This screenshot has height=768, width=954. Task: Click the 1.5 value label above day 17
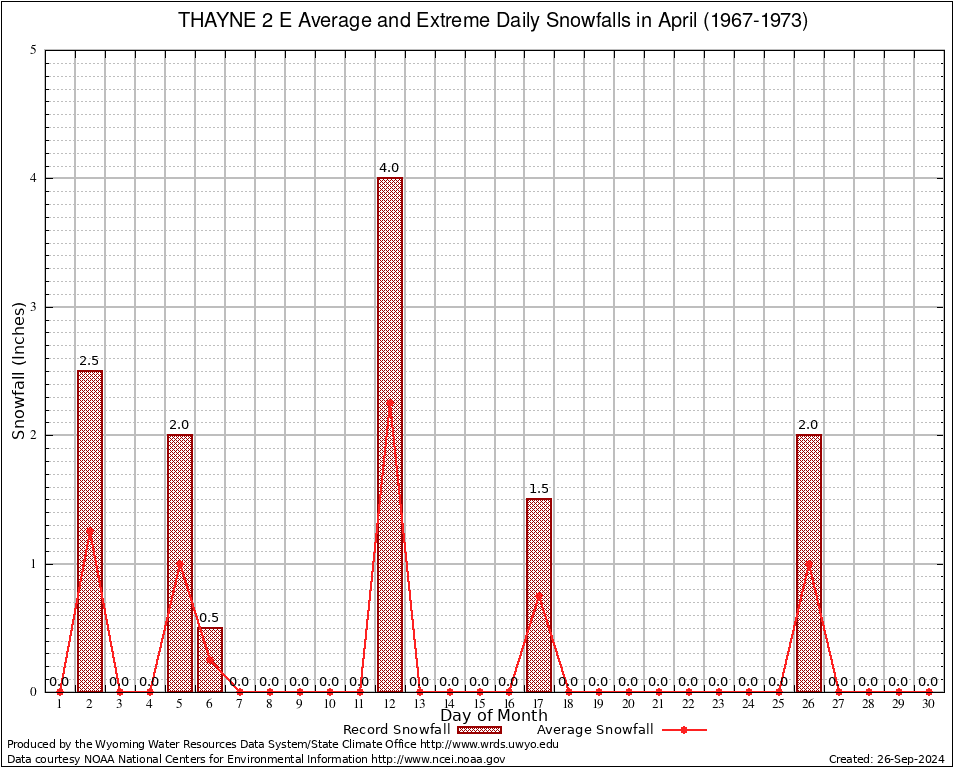pyautogui.click(x=539, y=489)
